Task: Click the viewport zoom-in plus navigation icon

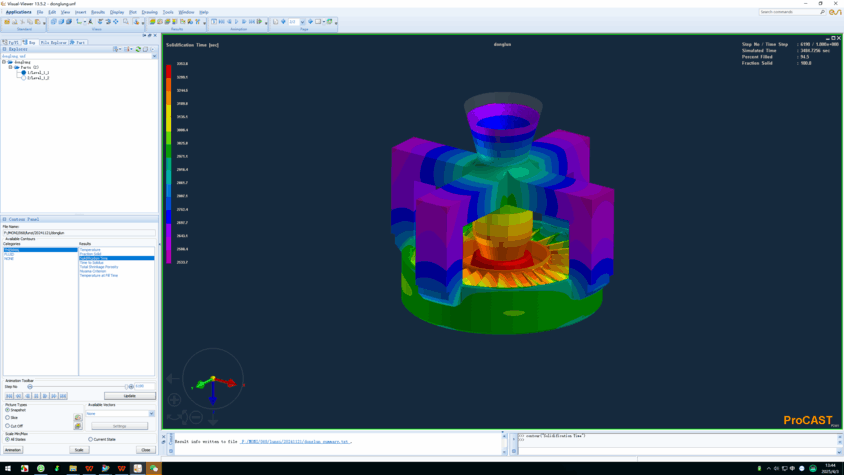Action: [174, 400]
